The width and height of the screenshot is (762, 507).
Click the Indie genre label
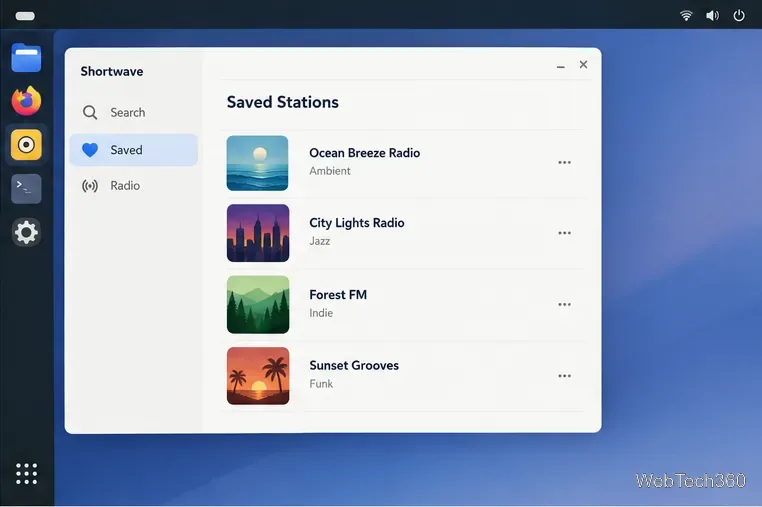tap(321, 313)
